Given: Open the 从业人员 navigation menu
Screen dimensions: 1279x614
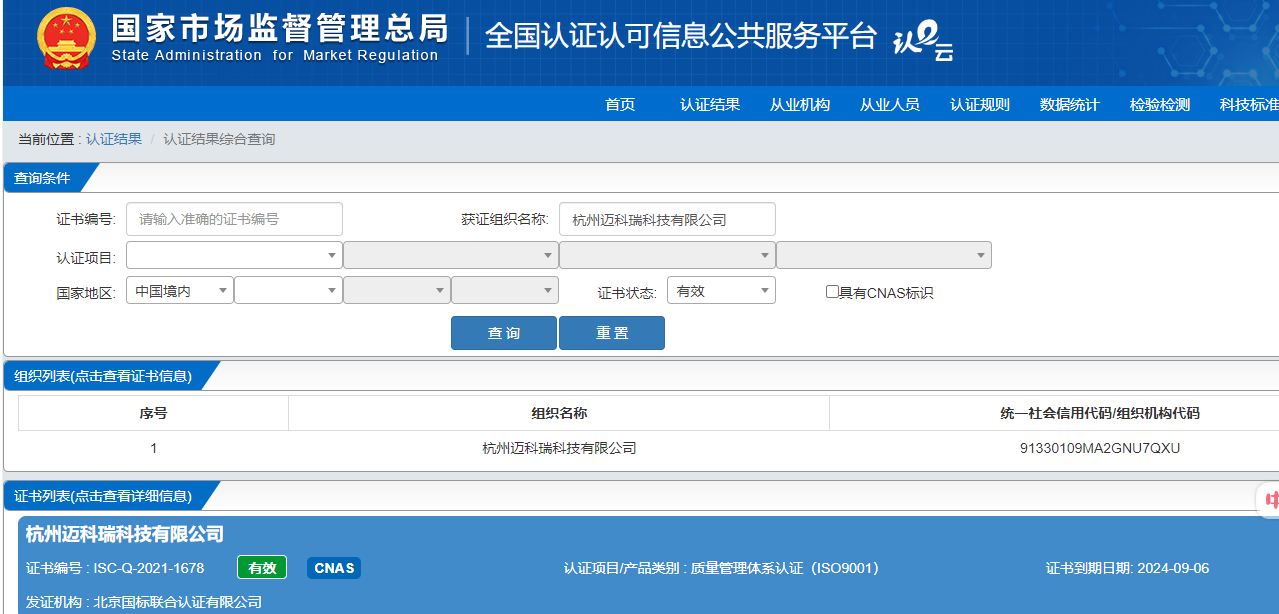Looking at the screenshot, I should [x=890, y=104].
